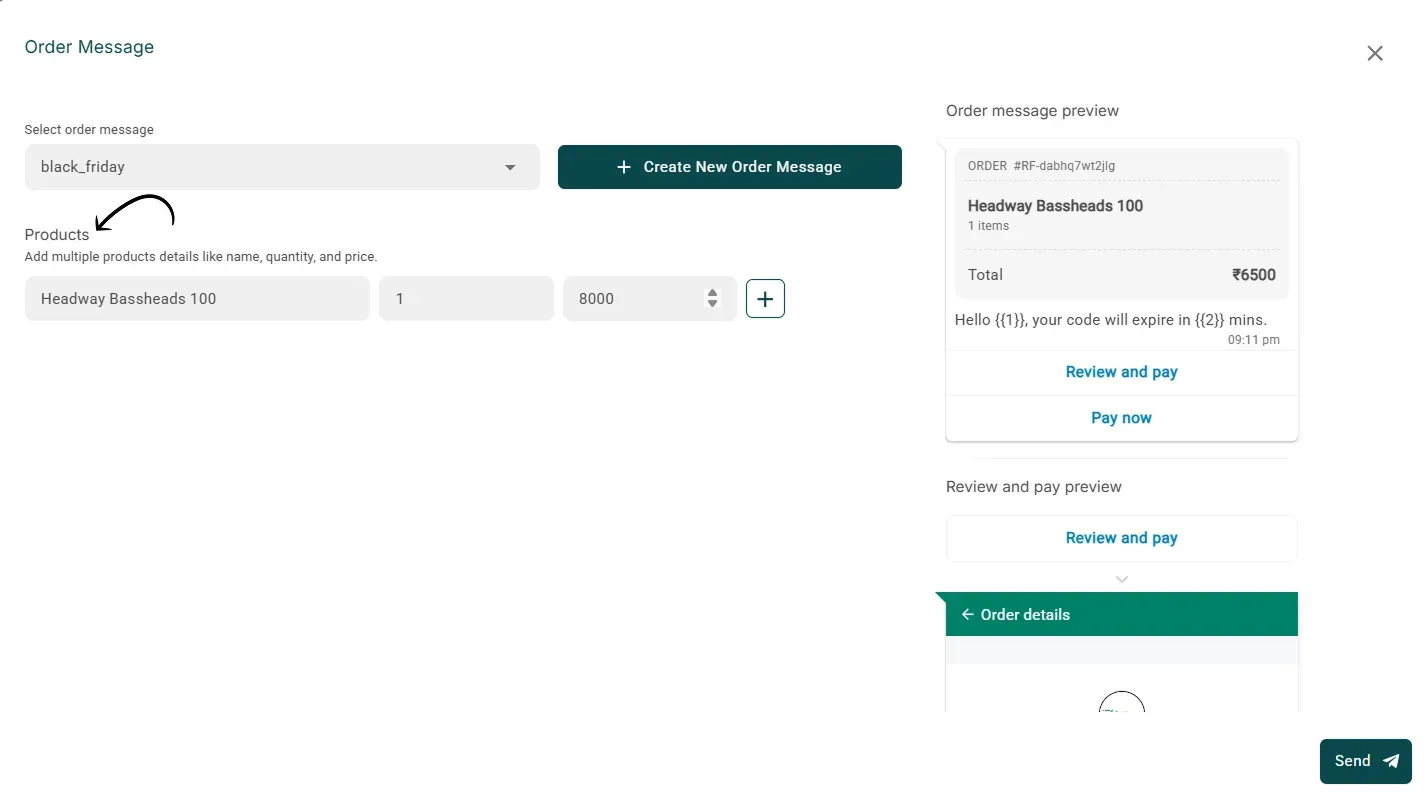The height and width of the screenshot is (800, 1424).
Task: Click the back arrow in the Order details header
Action: 967,614
